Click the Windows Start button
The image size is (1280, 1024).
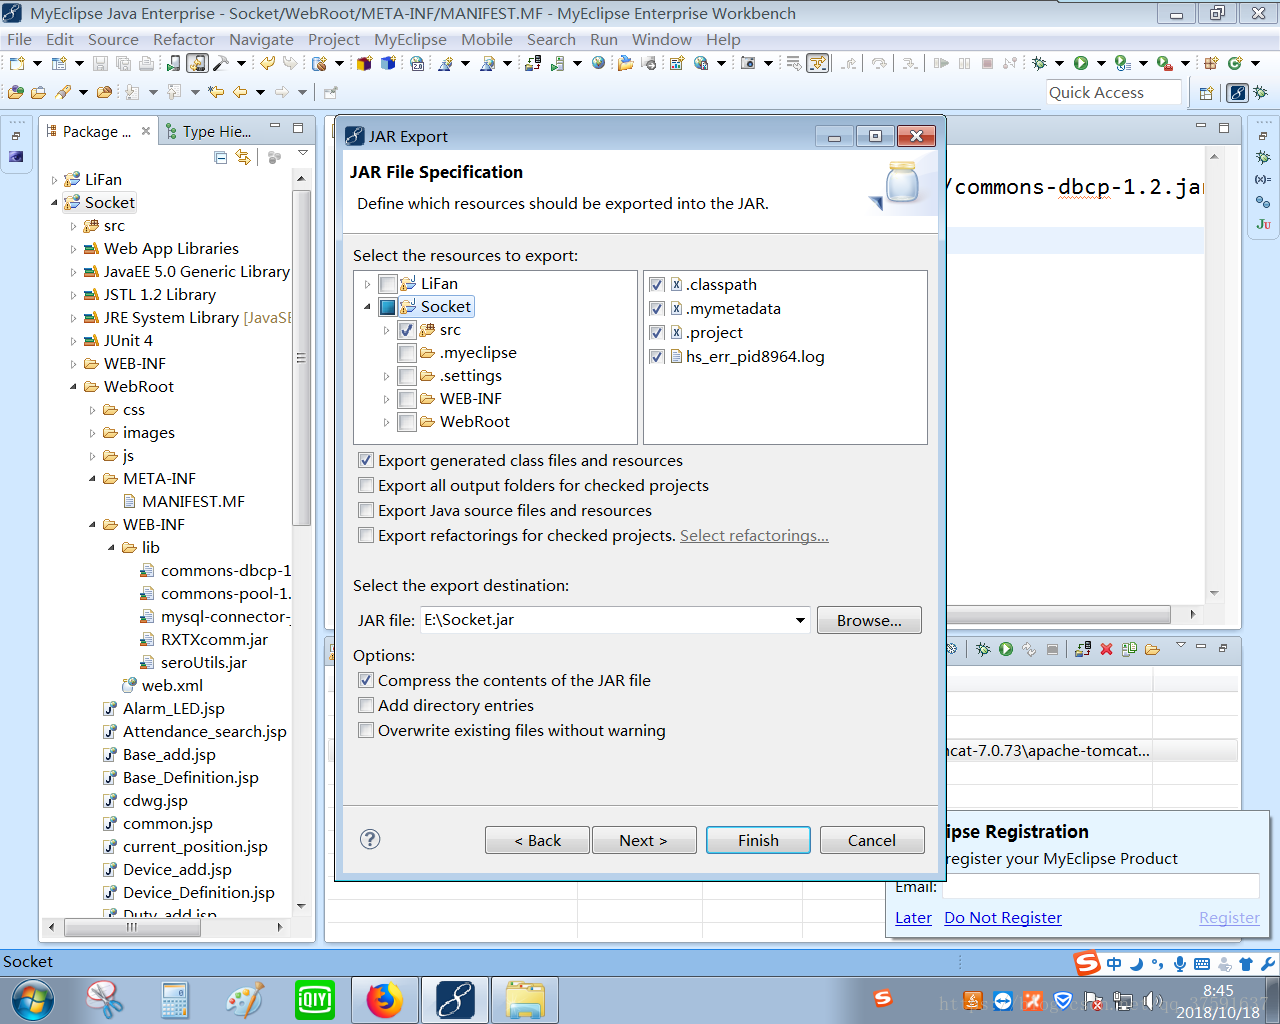tap(32, 1000)
